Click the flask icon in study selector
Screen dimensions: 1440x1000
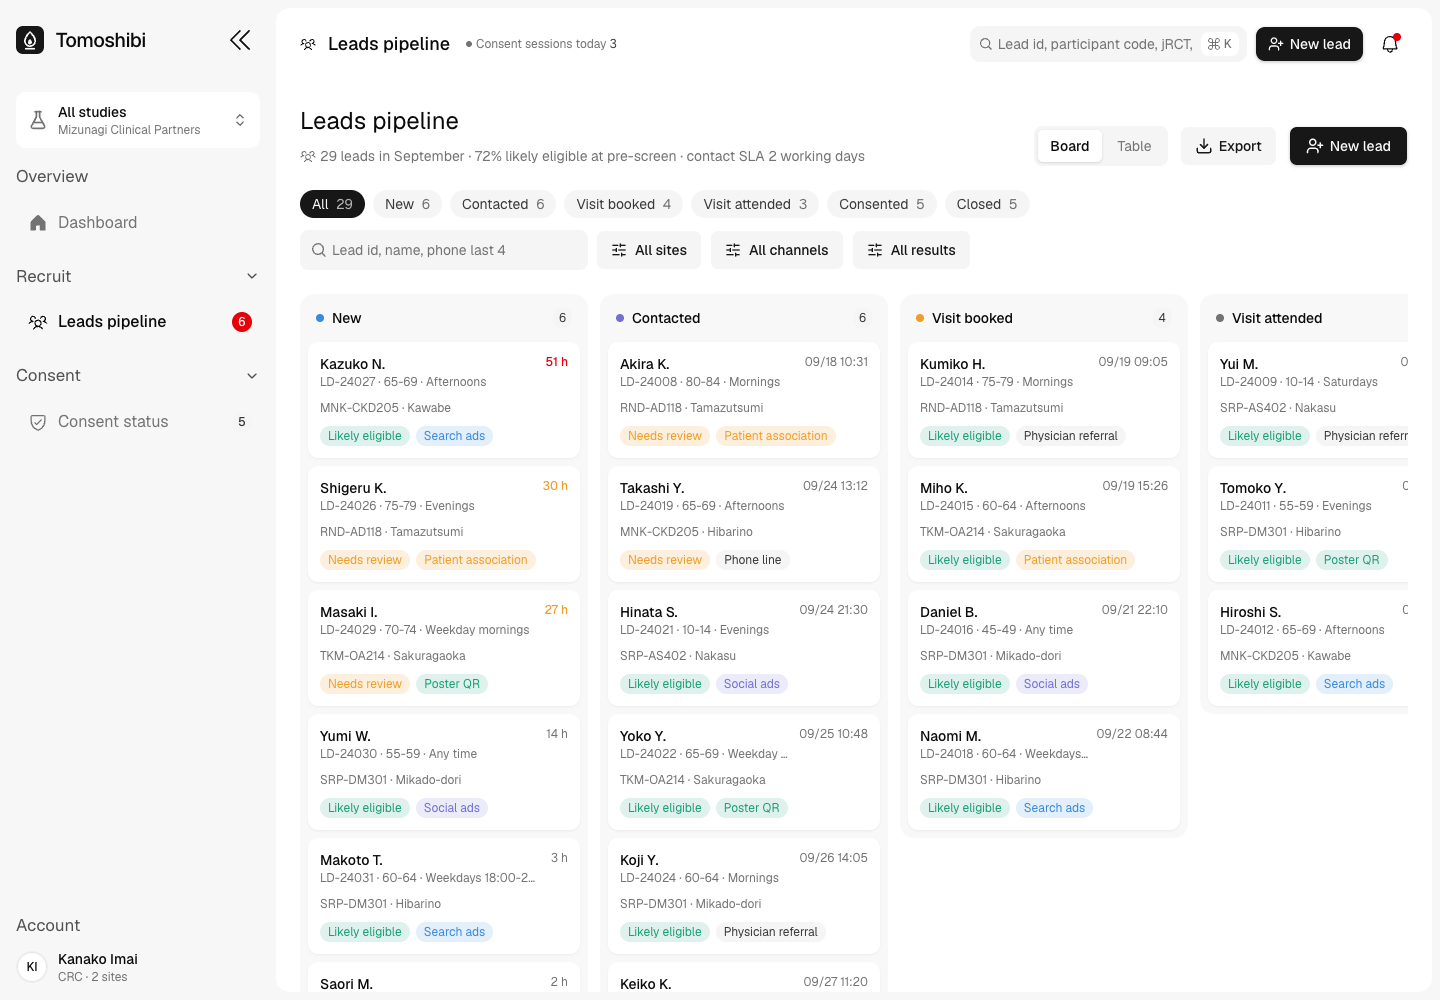[38, 120]
